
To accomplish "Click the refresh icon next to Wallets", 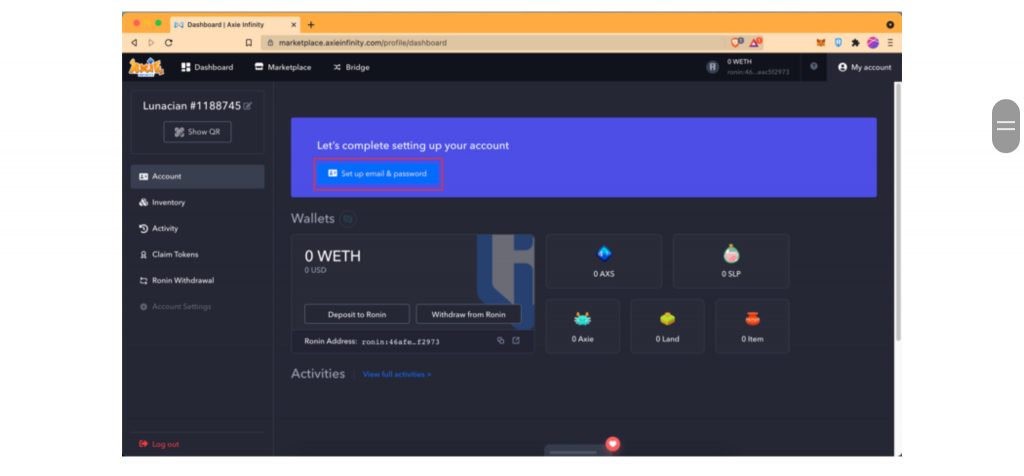I will (348, 219).
